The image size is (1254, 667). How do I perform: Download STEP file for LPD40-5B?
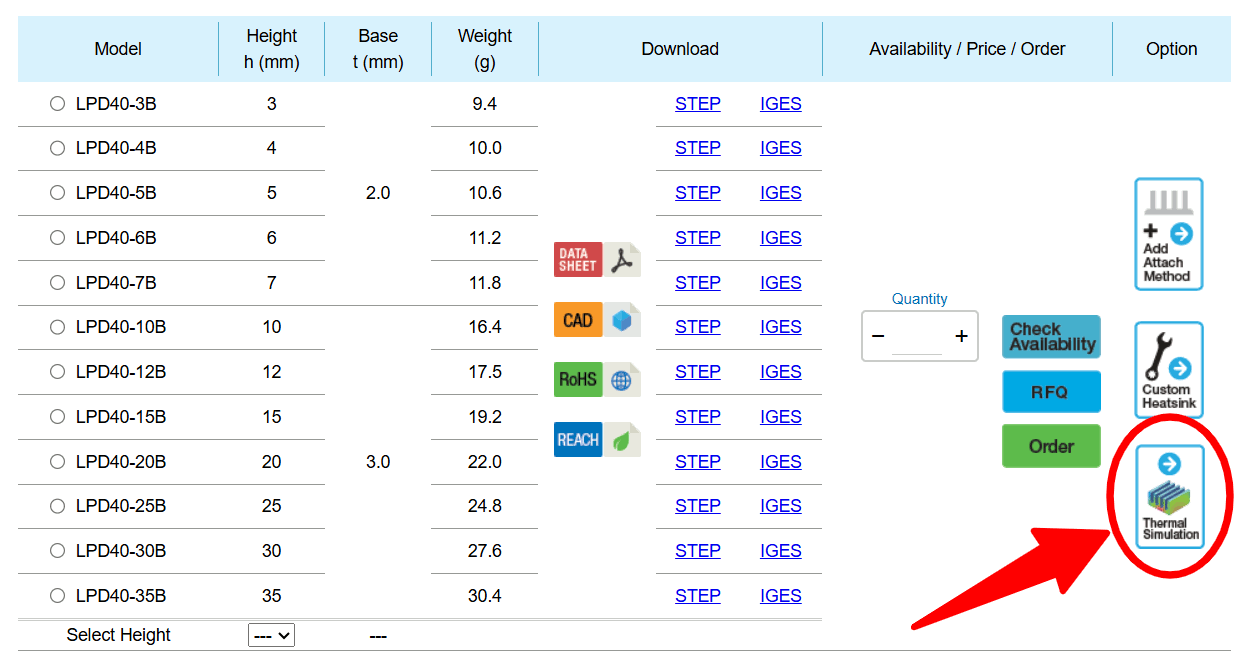point(697,193)
